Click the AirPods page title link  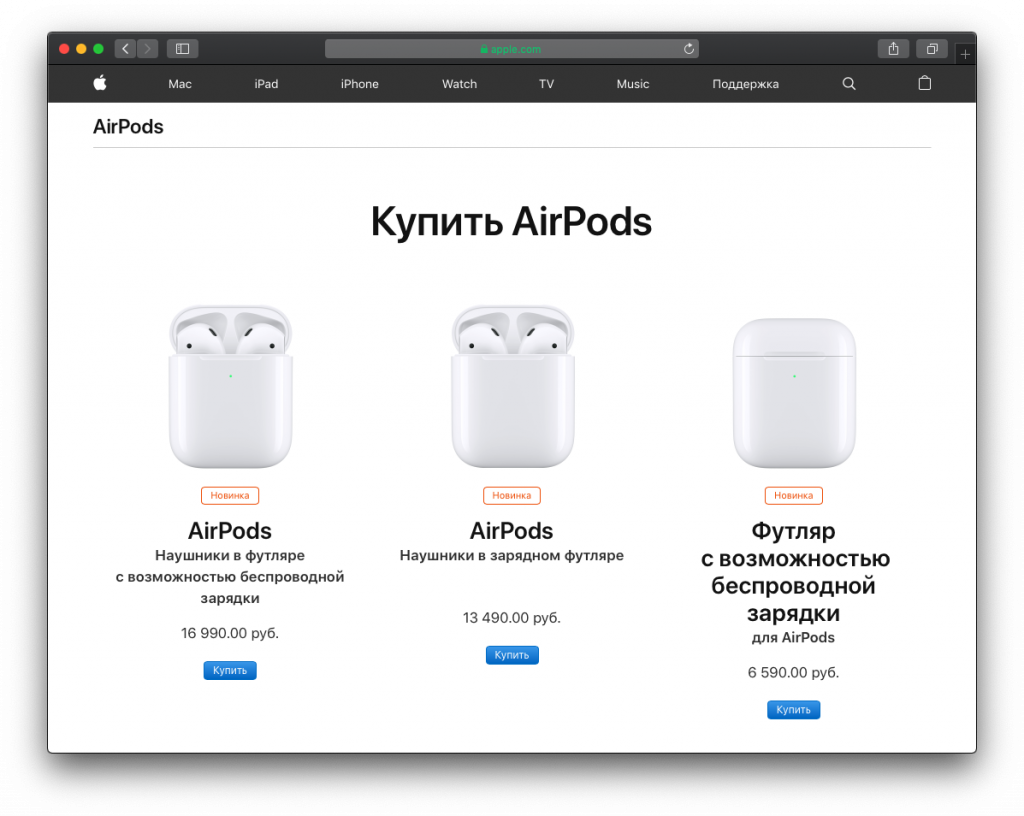(128, 127)
